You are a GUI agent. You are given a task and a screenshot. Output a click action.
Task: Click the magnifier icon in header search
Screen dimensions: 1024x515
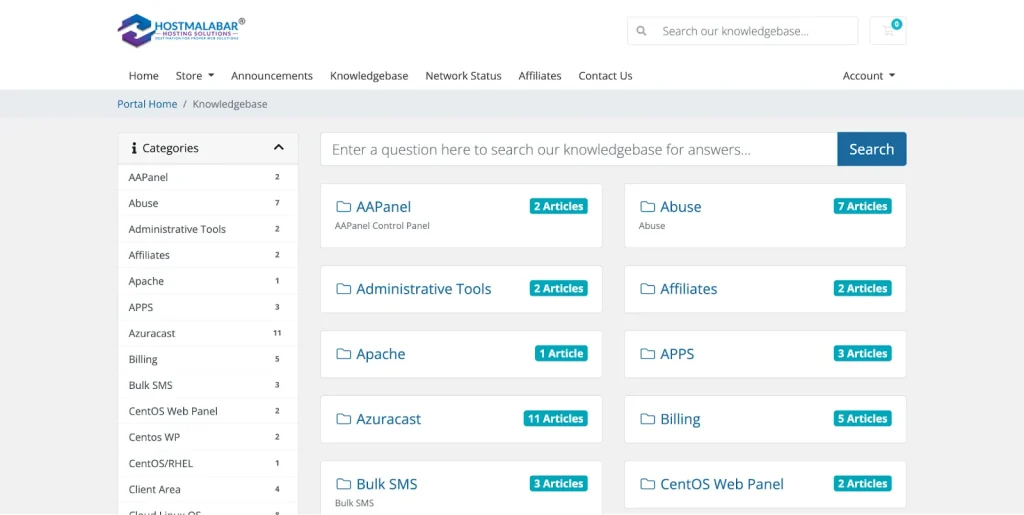pos(641,31)
